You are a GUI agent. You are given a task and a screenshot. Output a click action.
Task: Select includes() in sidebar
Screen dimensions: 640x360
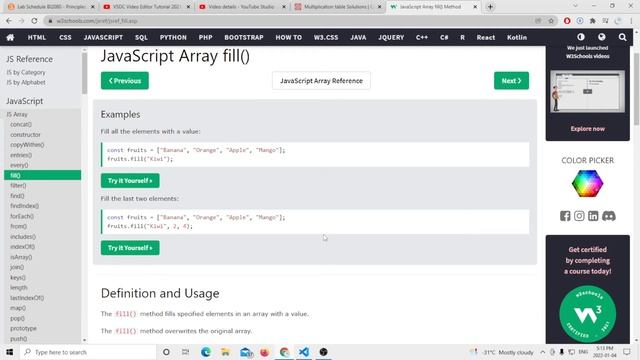point(23,236)
